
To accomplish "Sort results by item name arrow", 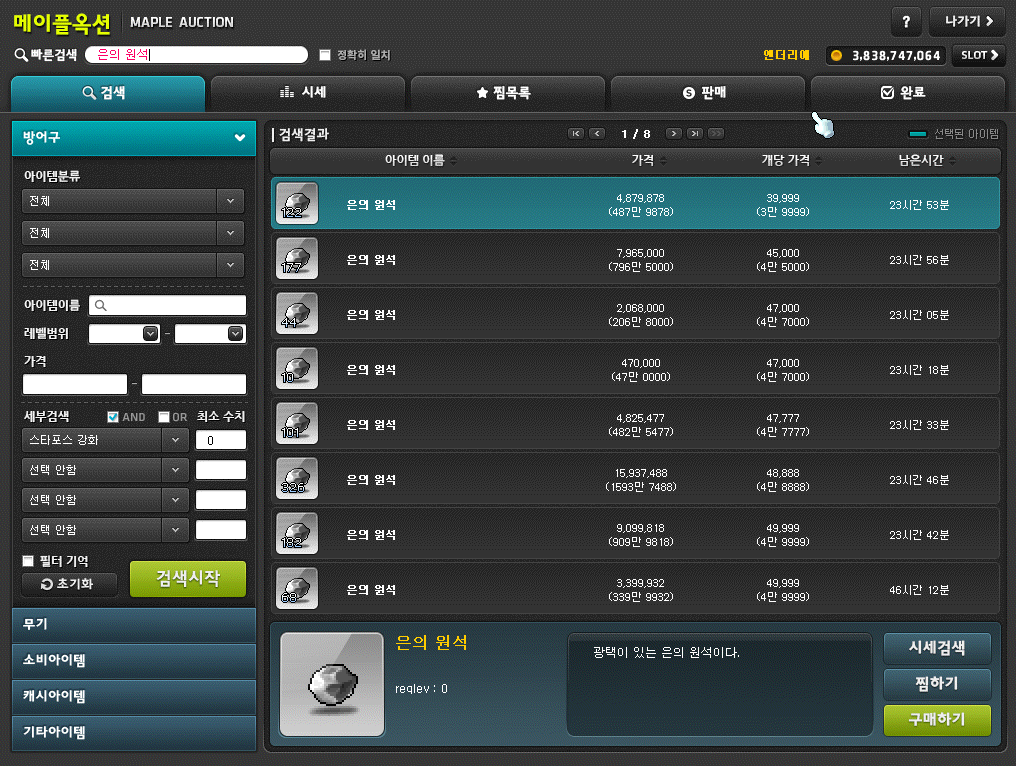I will click(454, 161).
